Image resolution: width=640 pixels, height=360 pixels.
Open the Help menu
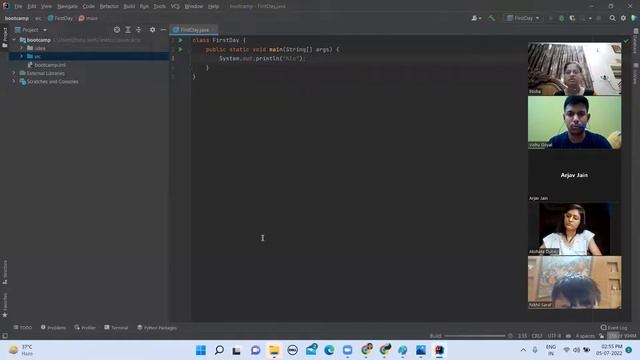coord(213,7)
